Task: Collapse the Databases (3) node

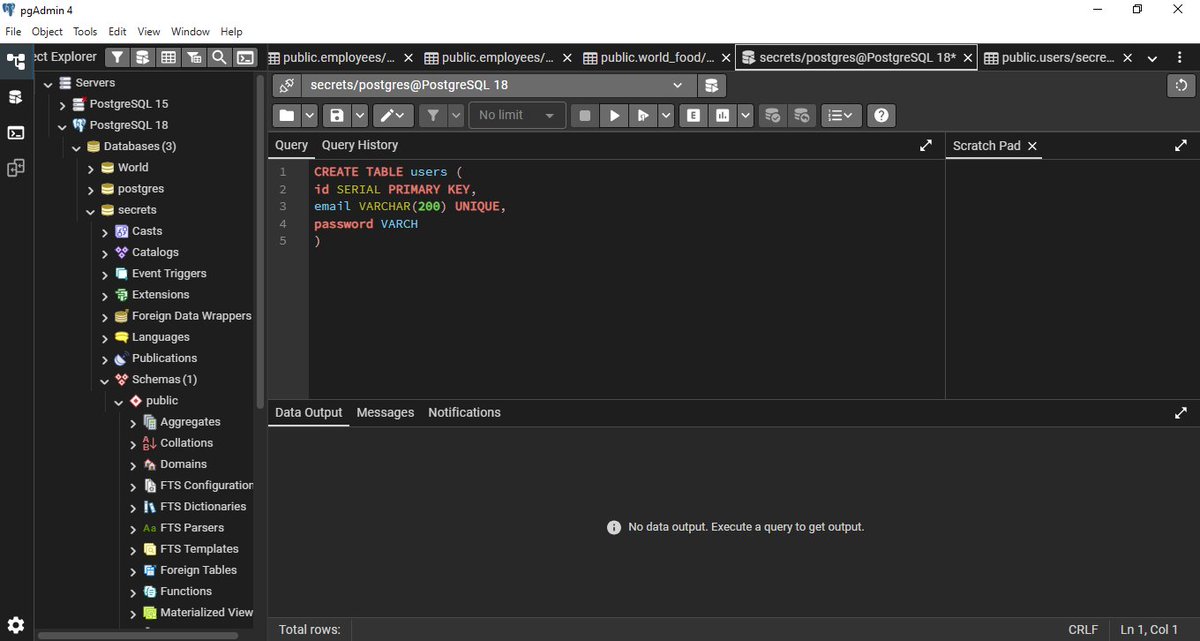Action: point(77,147)
